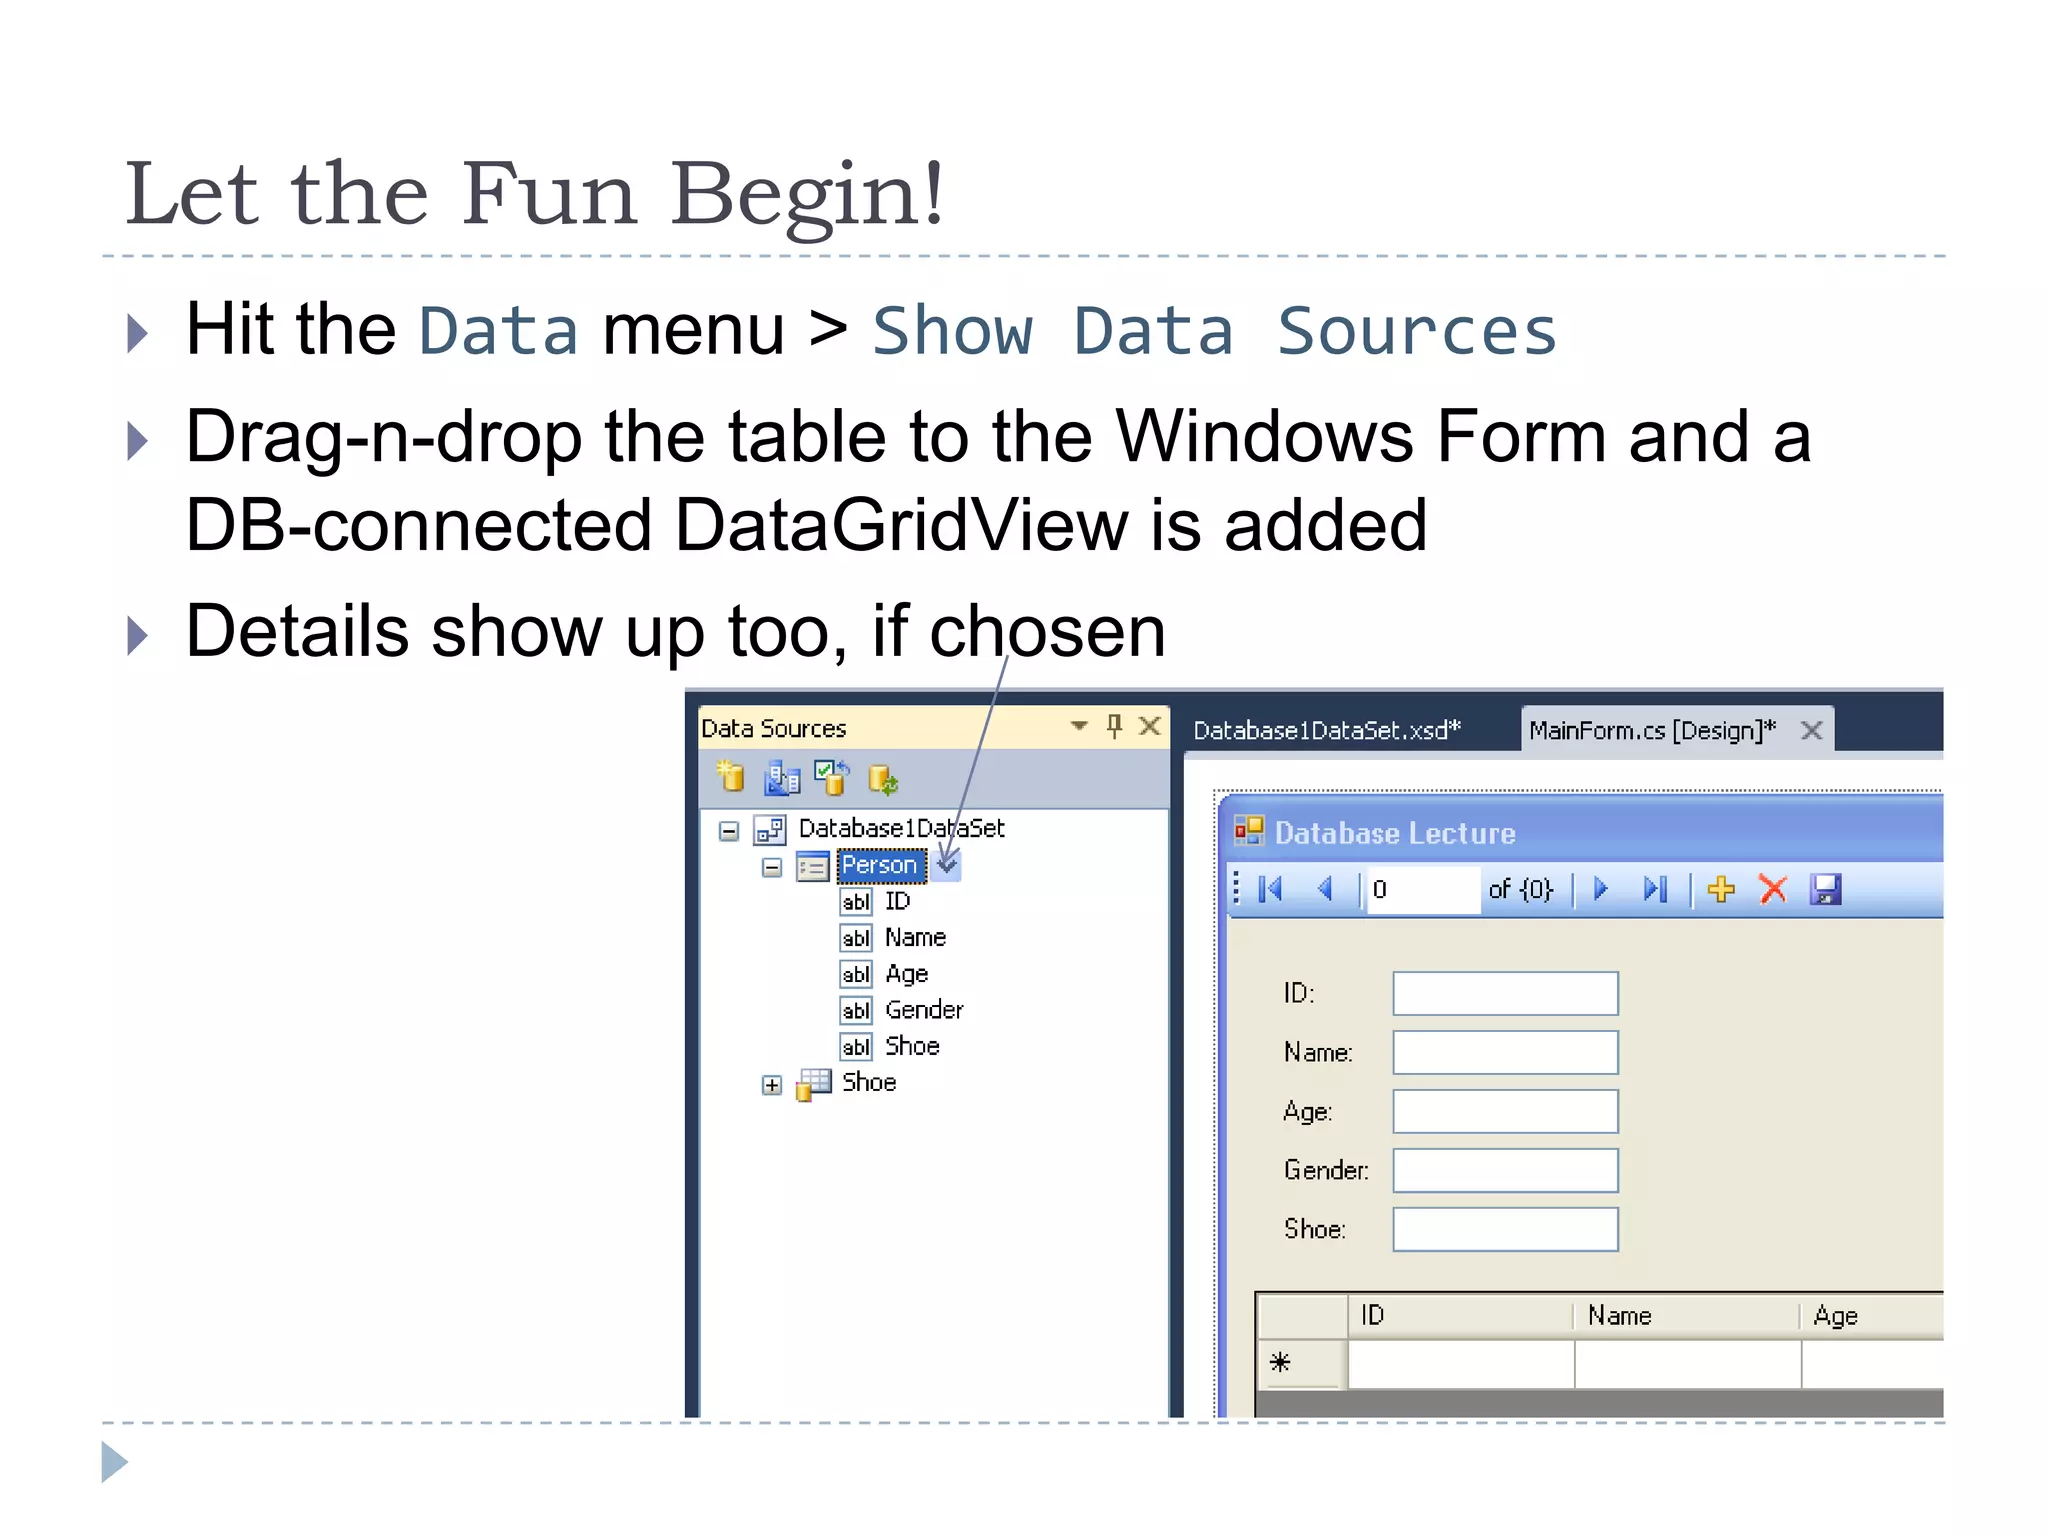
Task: Click Refresh data sources icon
Action: tap(883, 779)
